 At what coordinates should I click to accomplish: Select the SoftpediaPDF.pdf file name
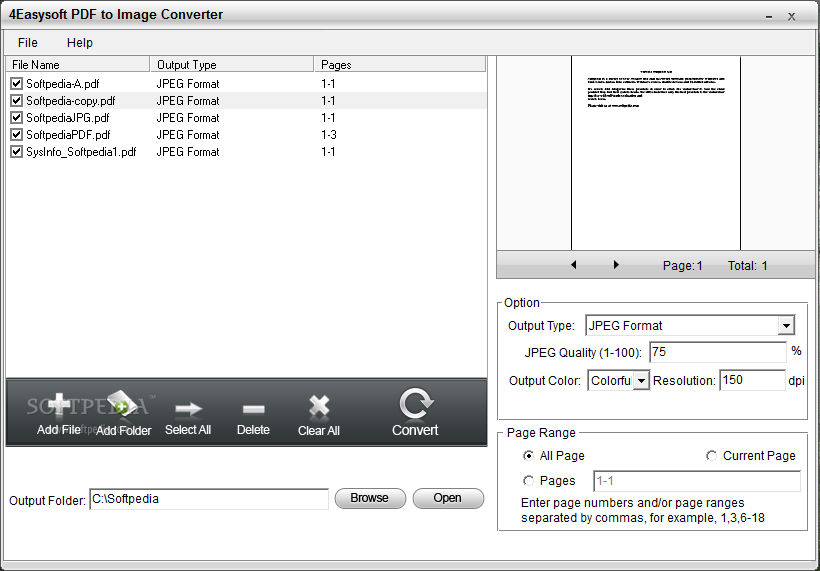(x=69, y=135)
